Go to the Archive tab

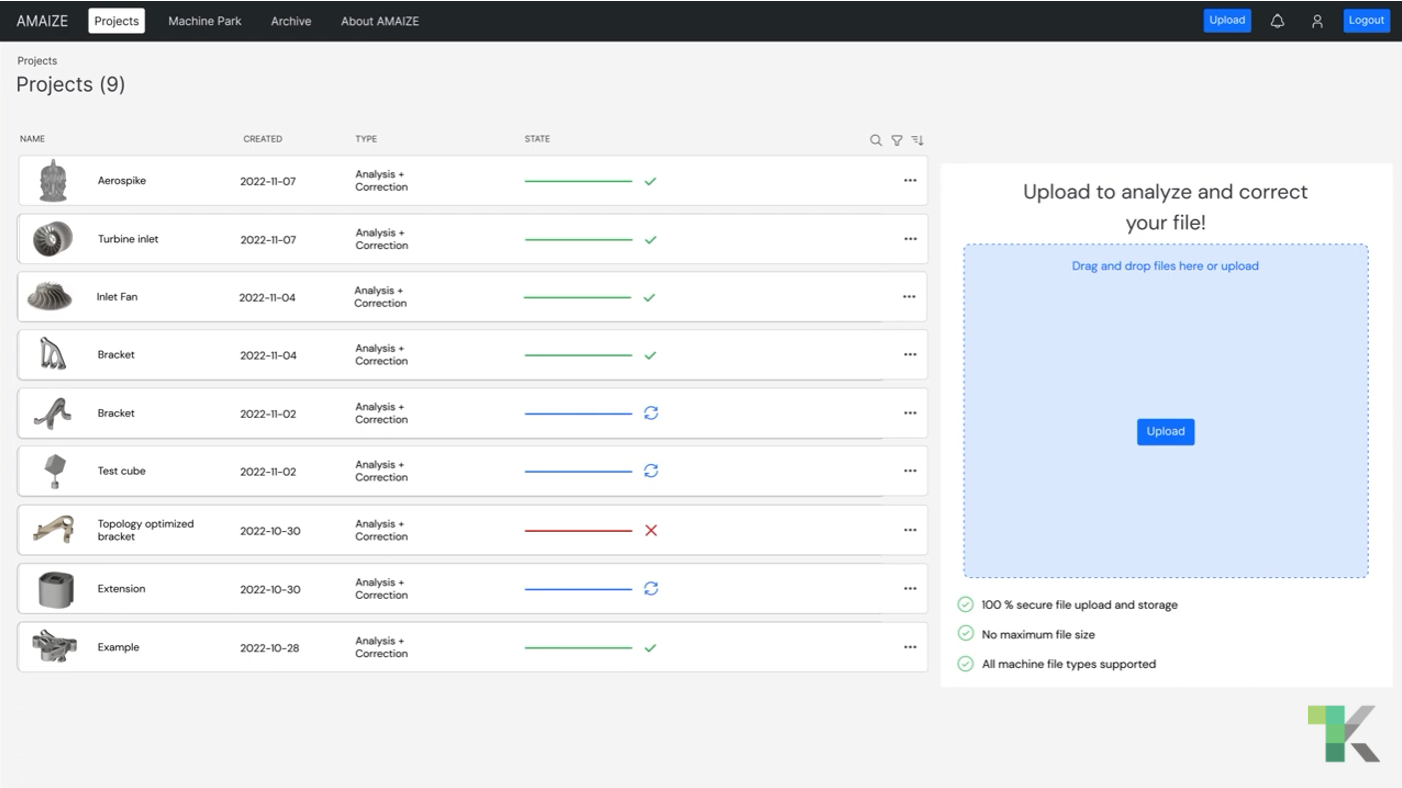(291, 21)
